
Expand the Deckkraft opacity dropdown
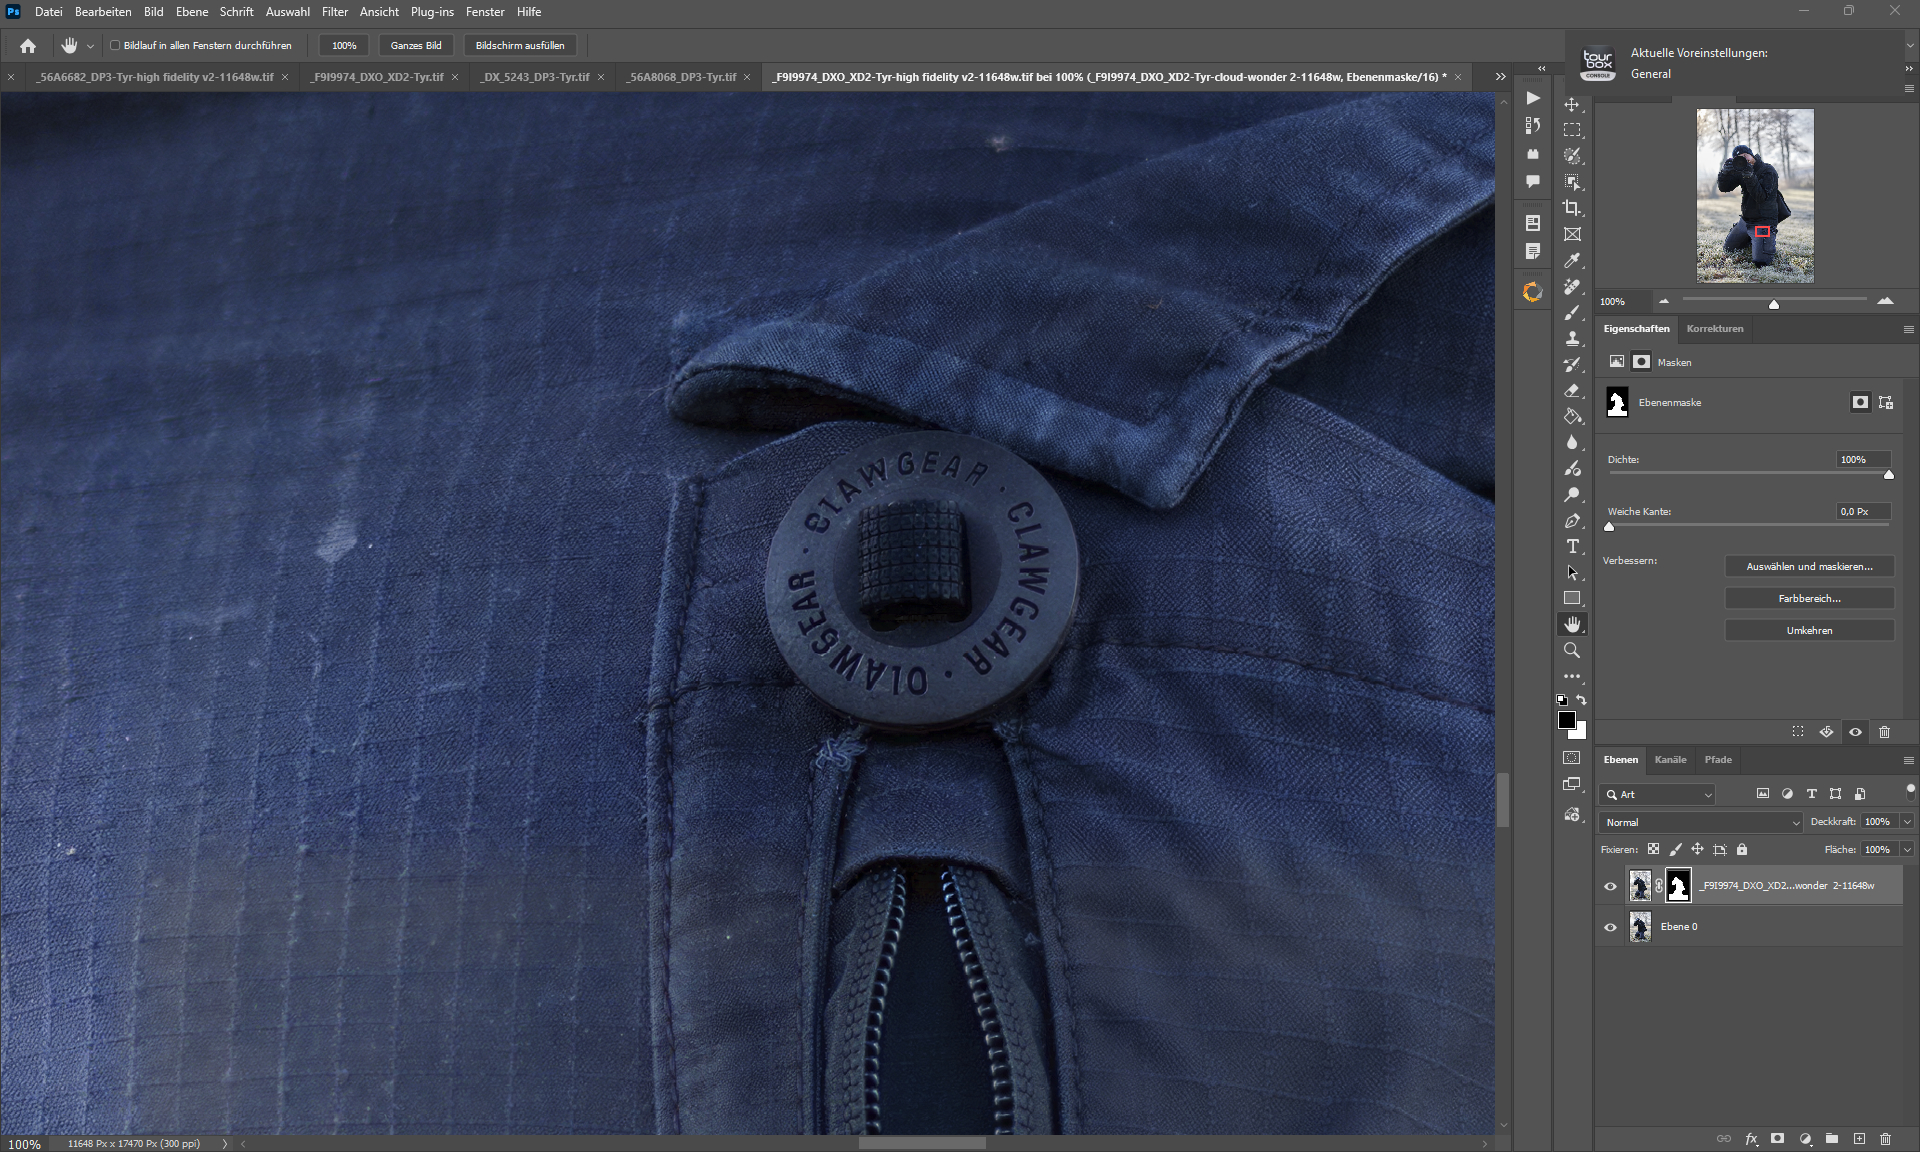coord(1907,822)
